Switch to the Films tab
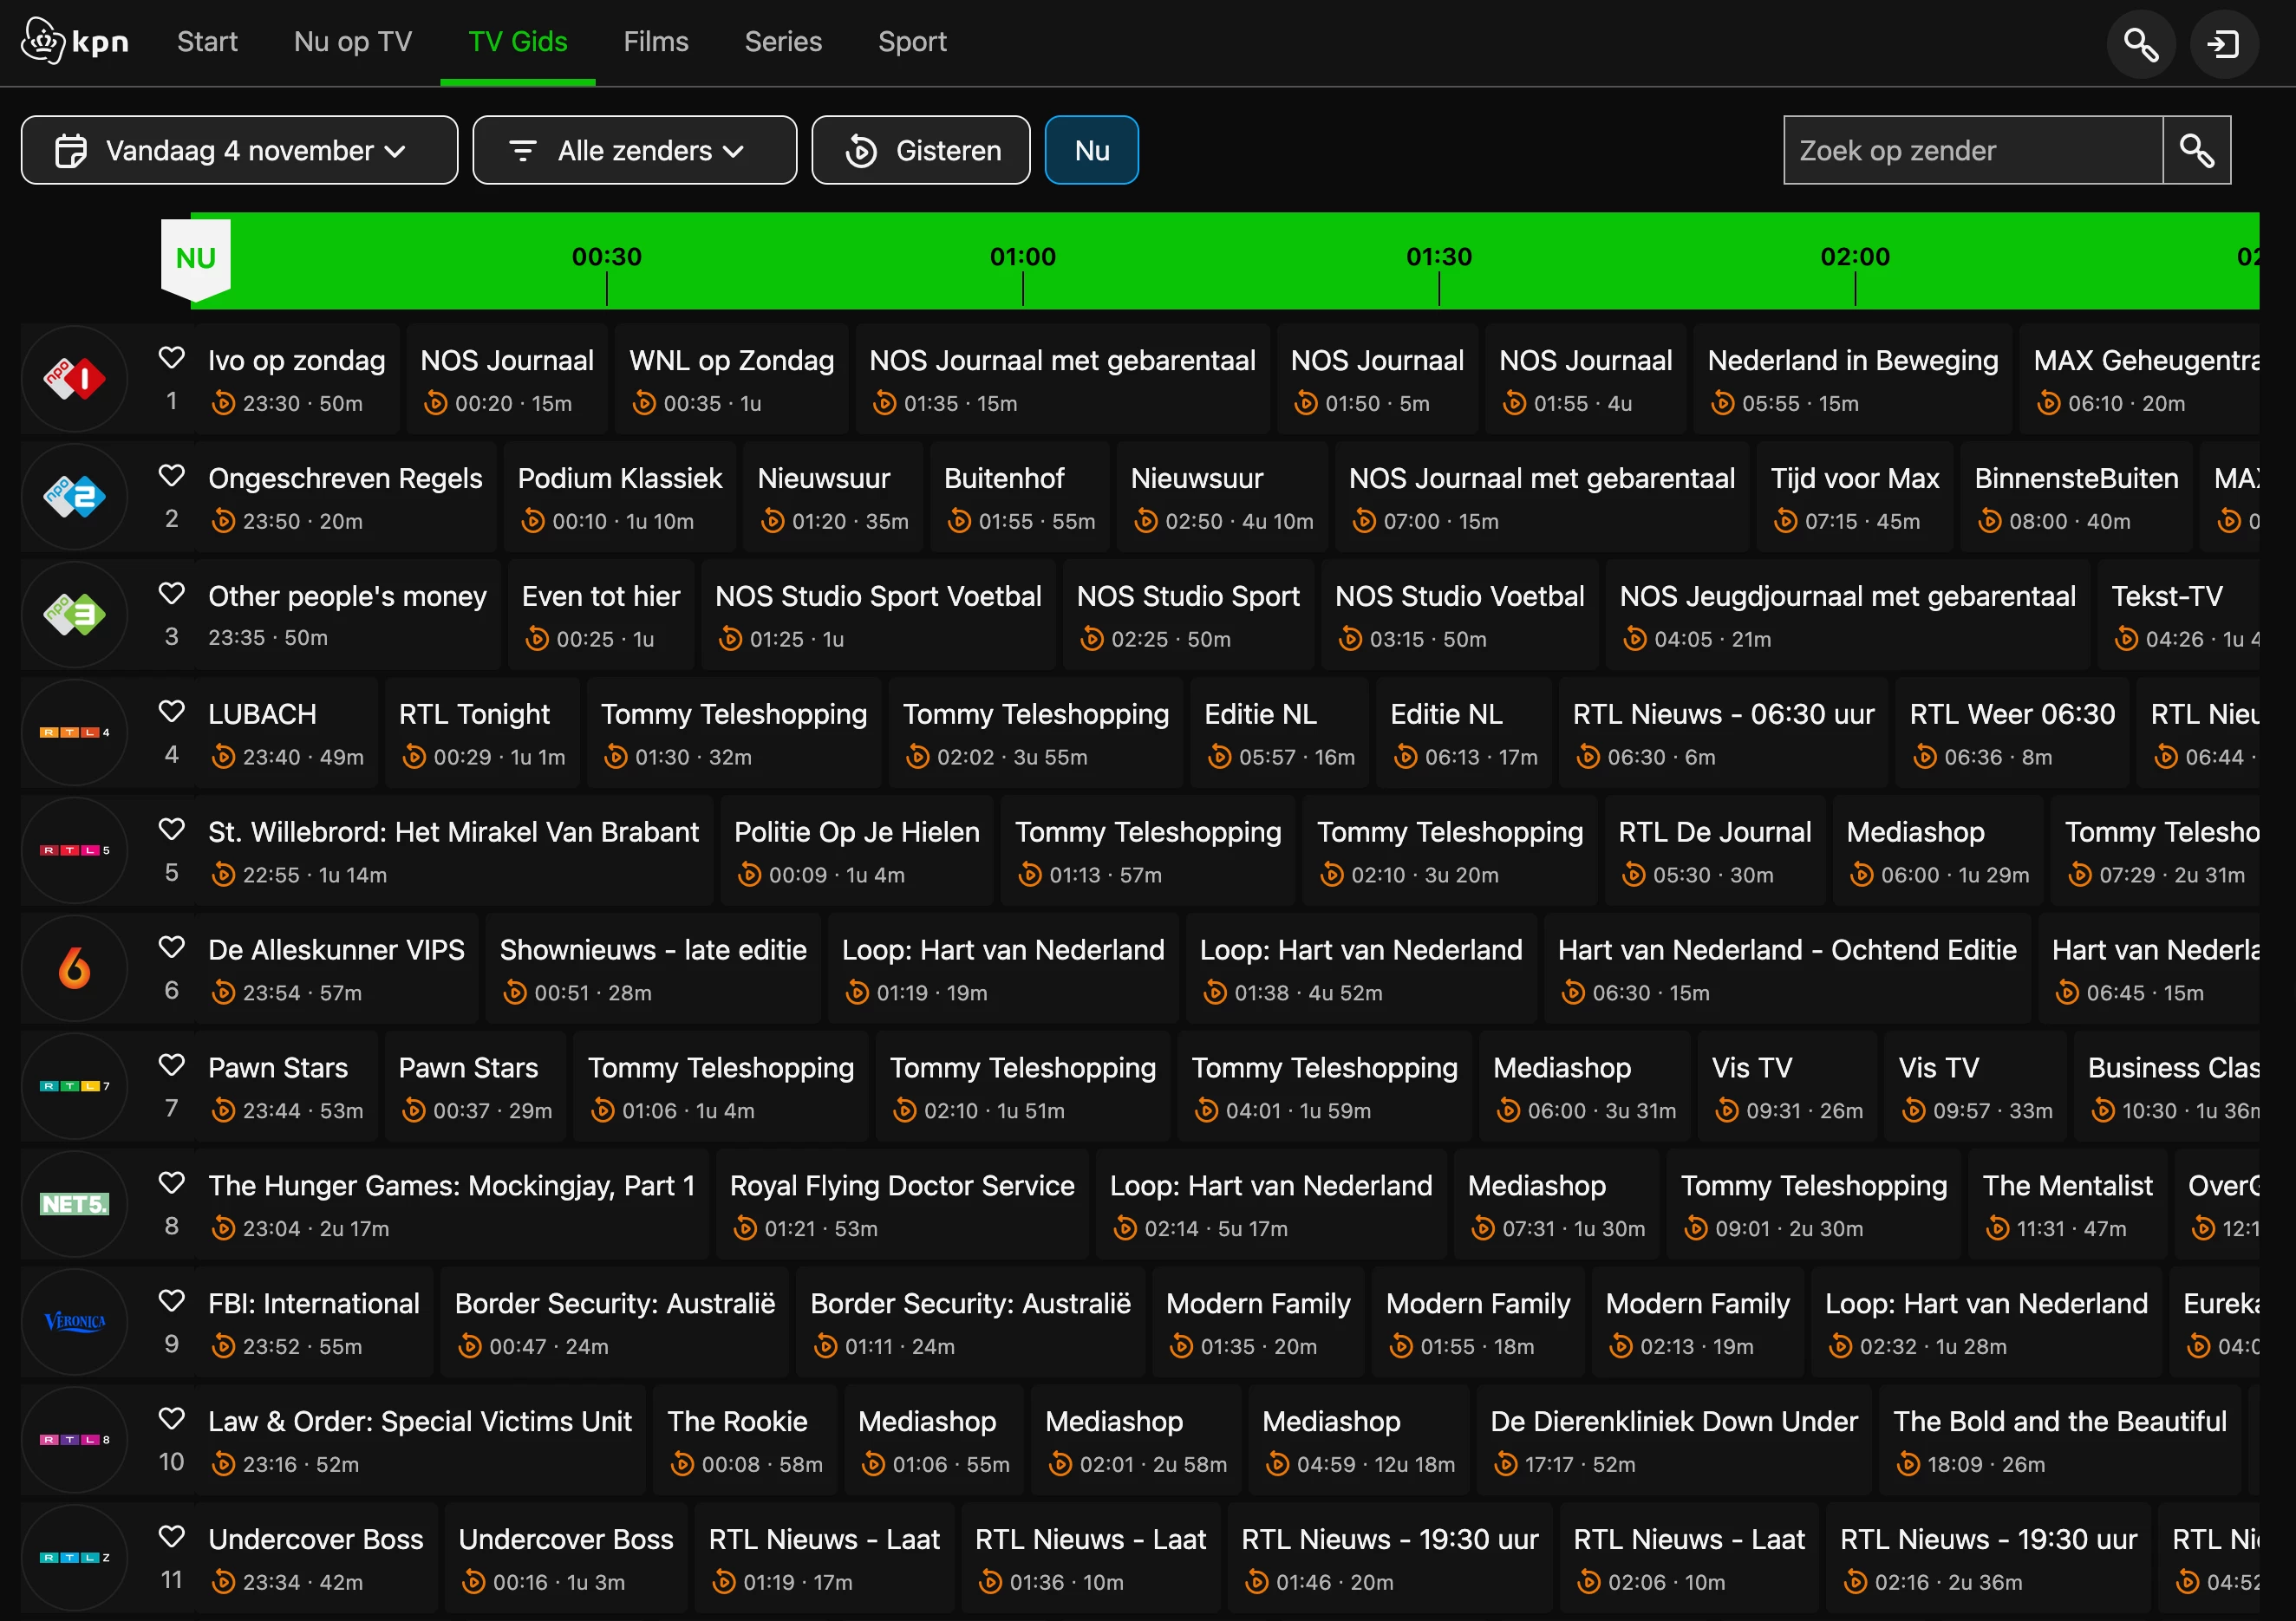 [x=656, y=42]
